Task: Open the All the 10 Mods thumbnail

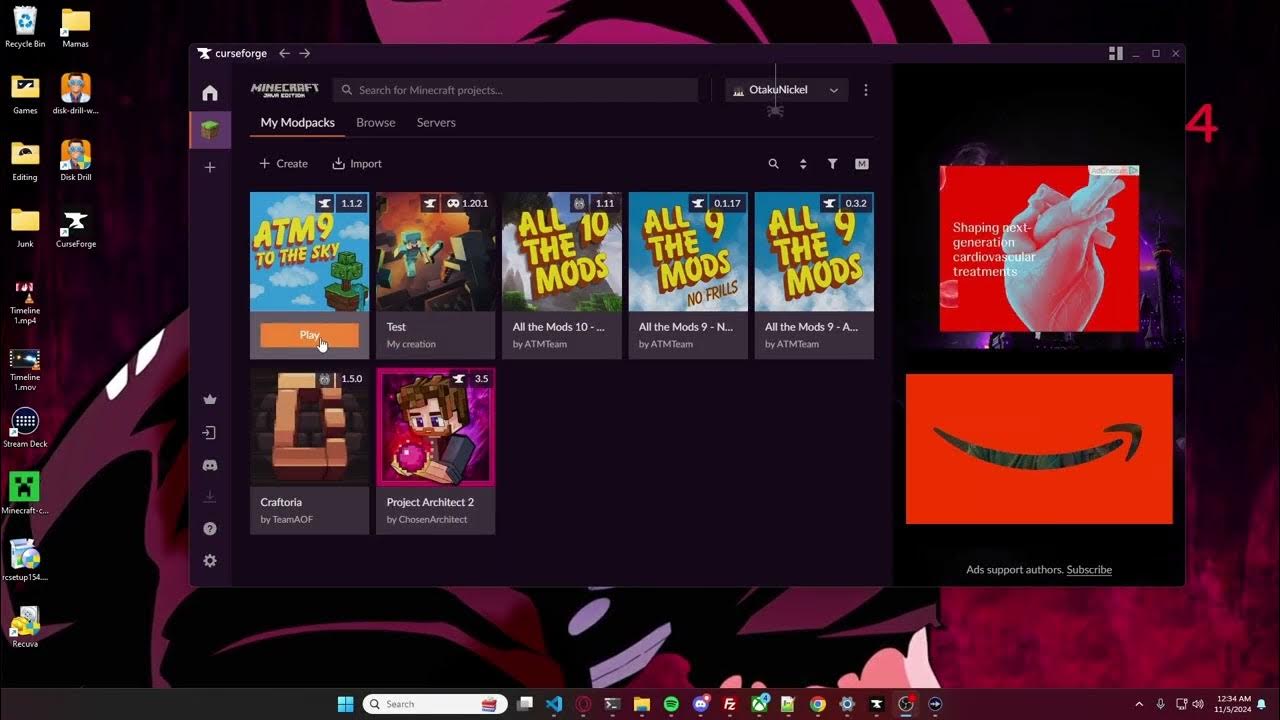Action: (x=562, y=252)
